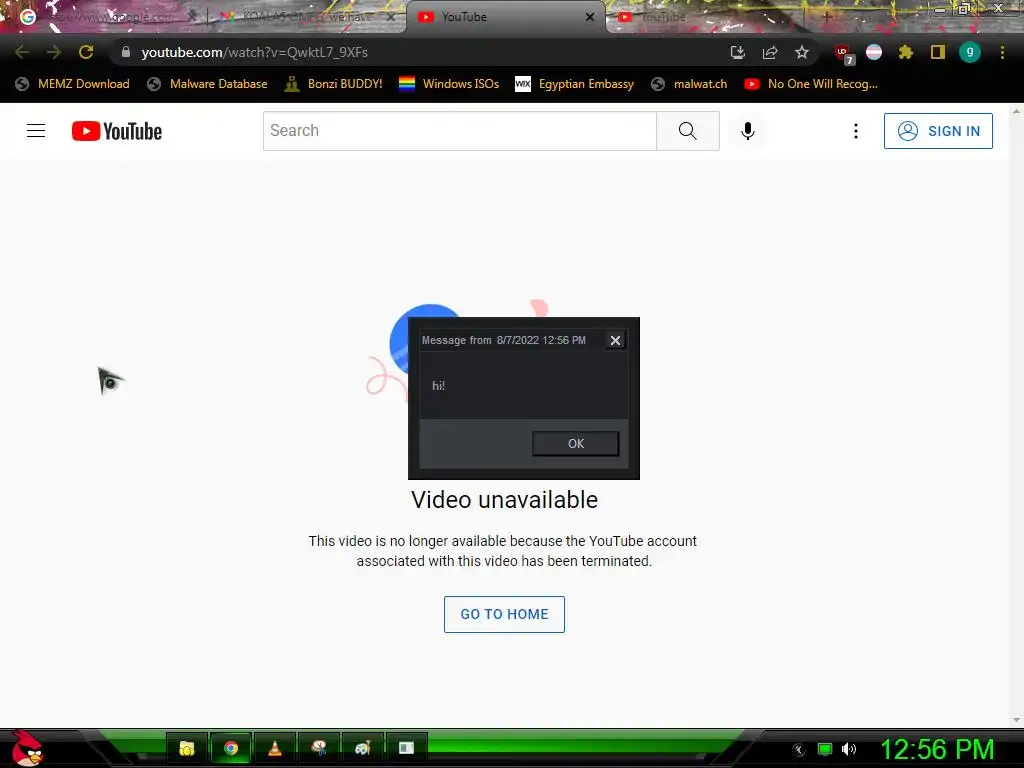Viewport: 1024px width, 768px height.
Task: Open the uBlock Origin extension
Action: tap(844, 54)
